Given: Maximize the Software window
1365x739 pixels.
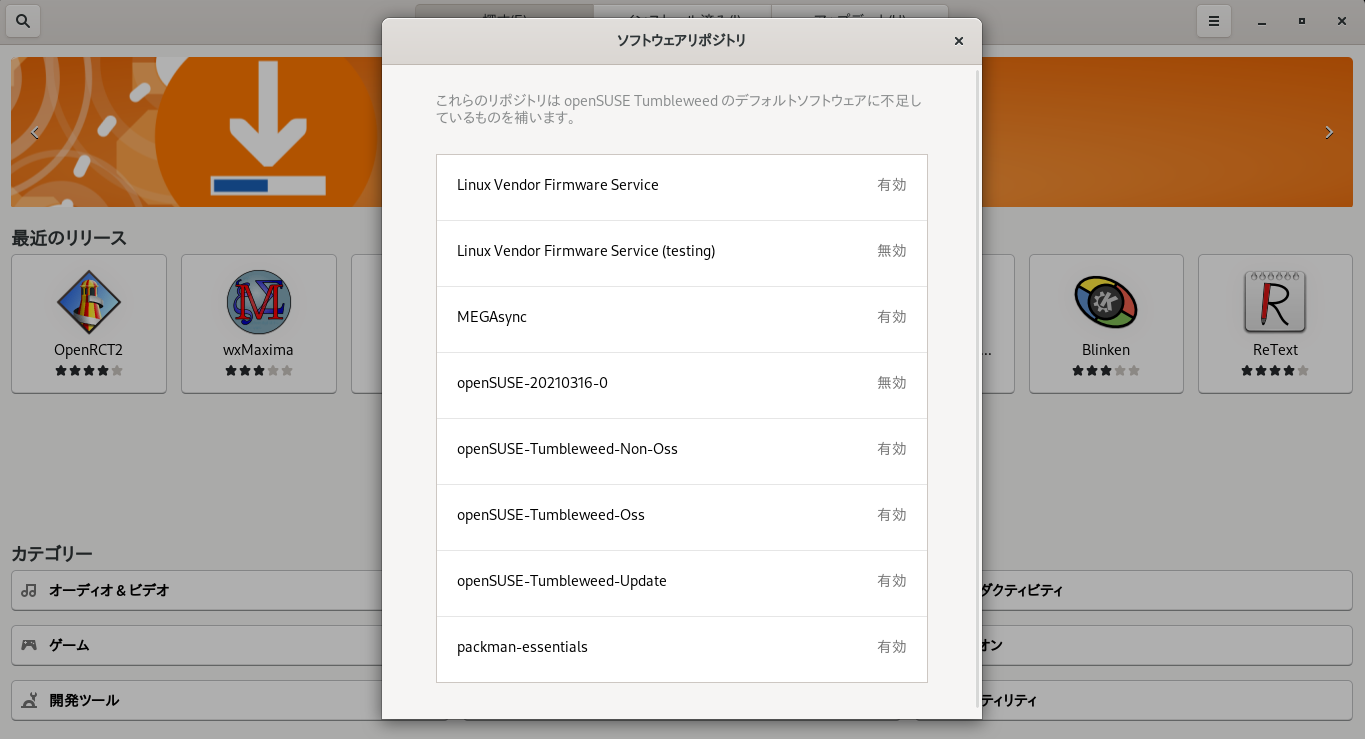Looking at the screenshot, I should point(1302,20).
